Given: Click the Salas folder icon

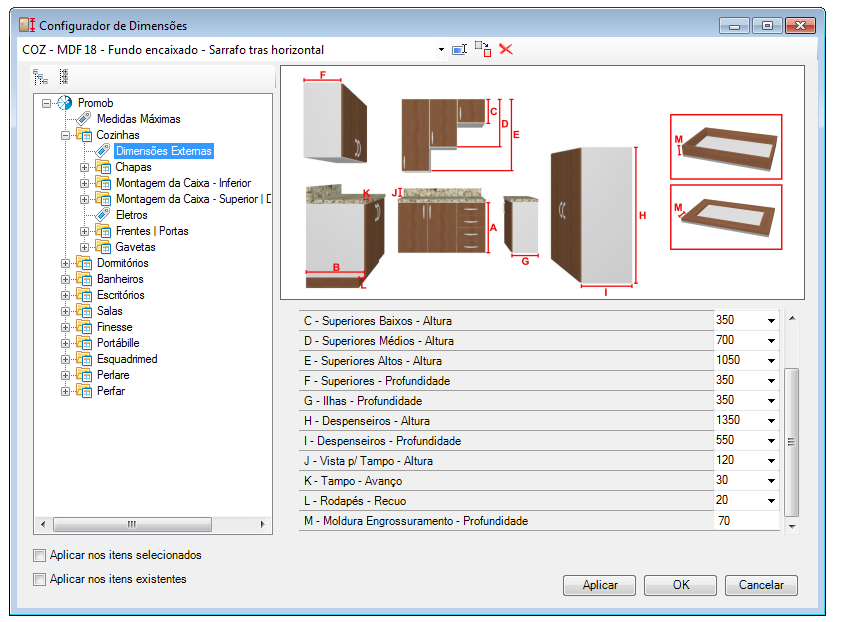Looking at the screenshot, I should pyautogui.click(x=84, y=311).
